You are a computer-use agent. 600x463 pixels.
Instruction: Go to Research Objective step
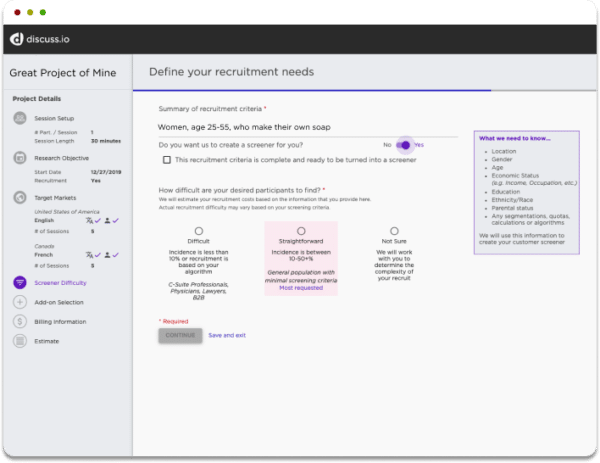click(x=62, y=158)
